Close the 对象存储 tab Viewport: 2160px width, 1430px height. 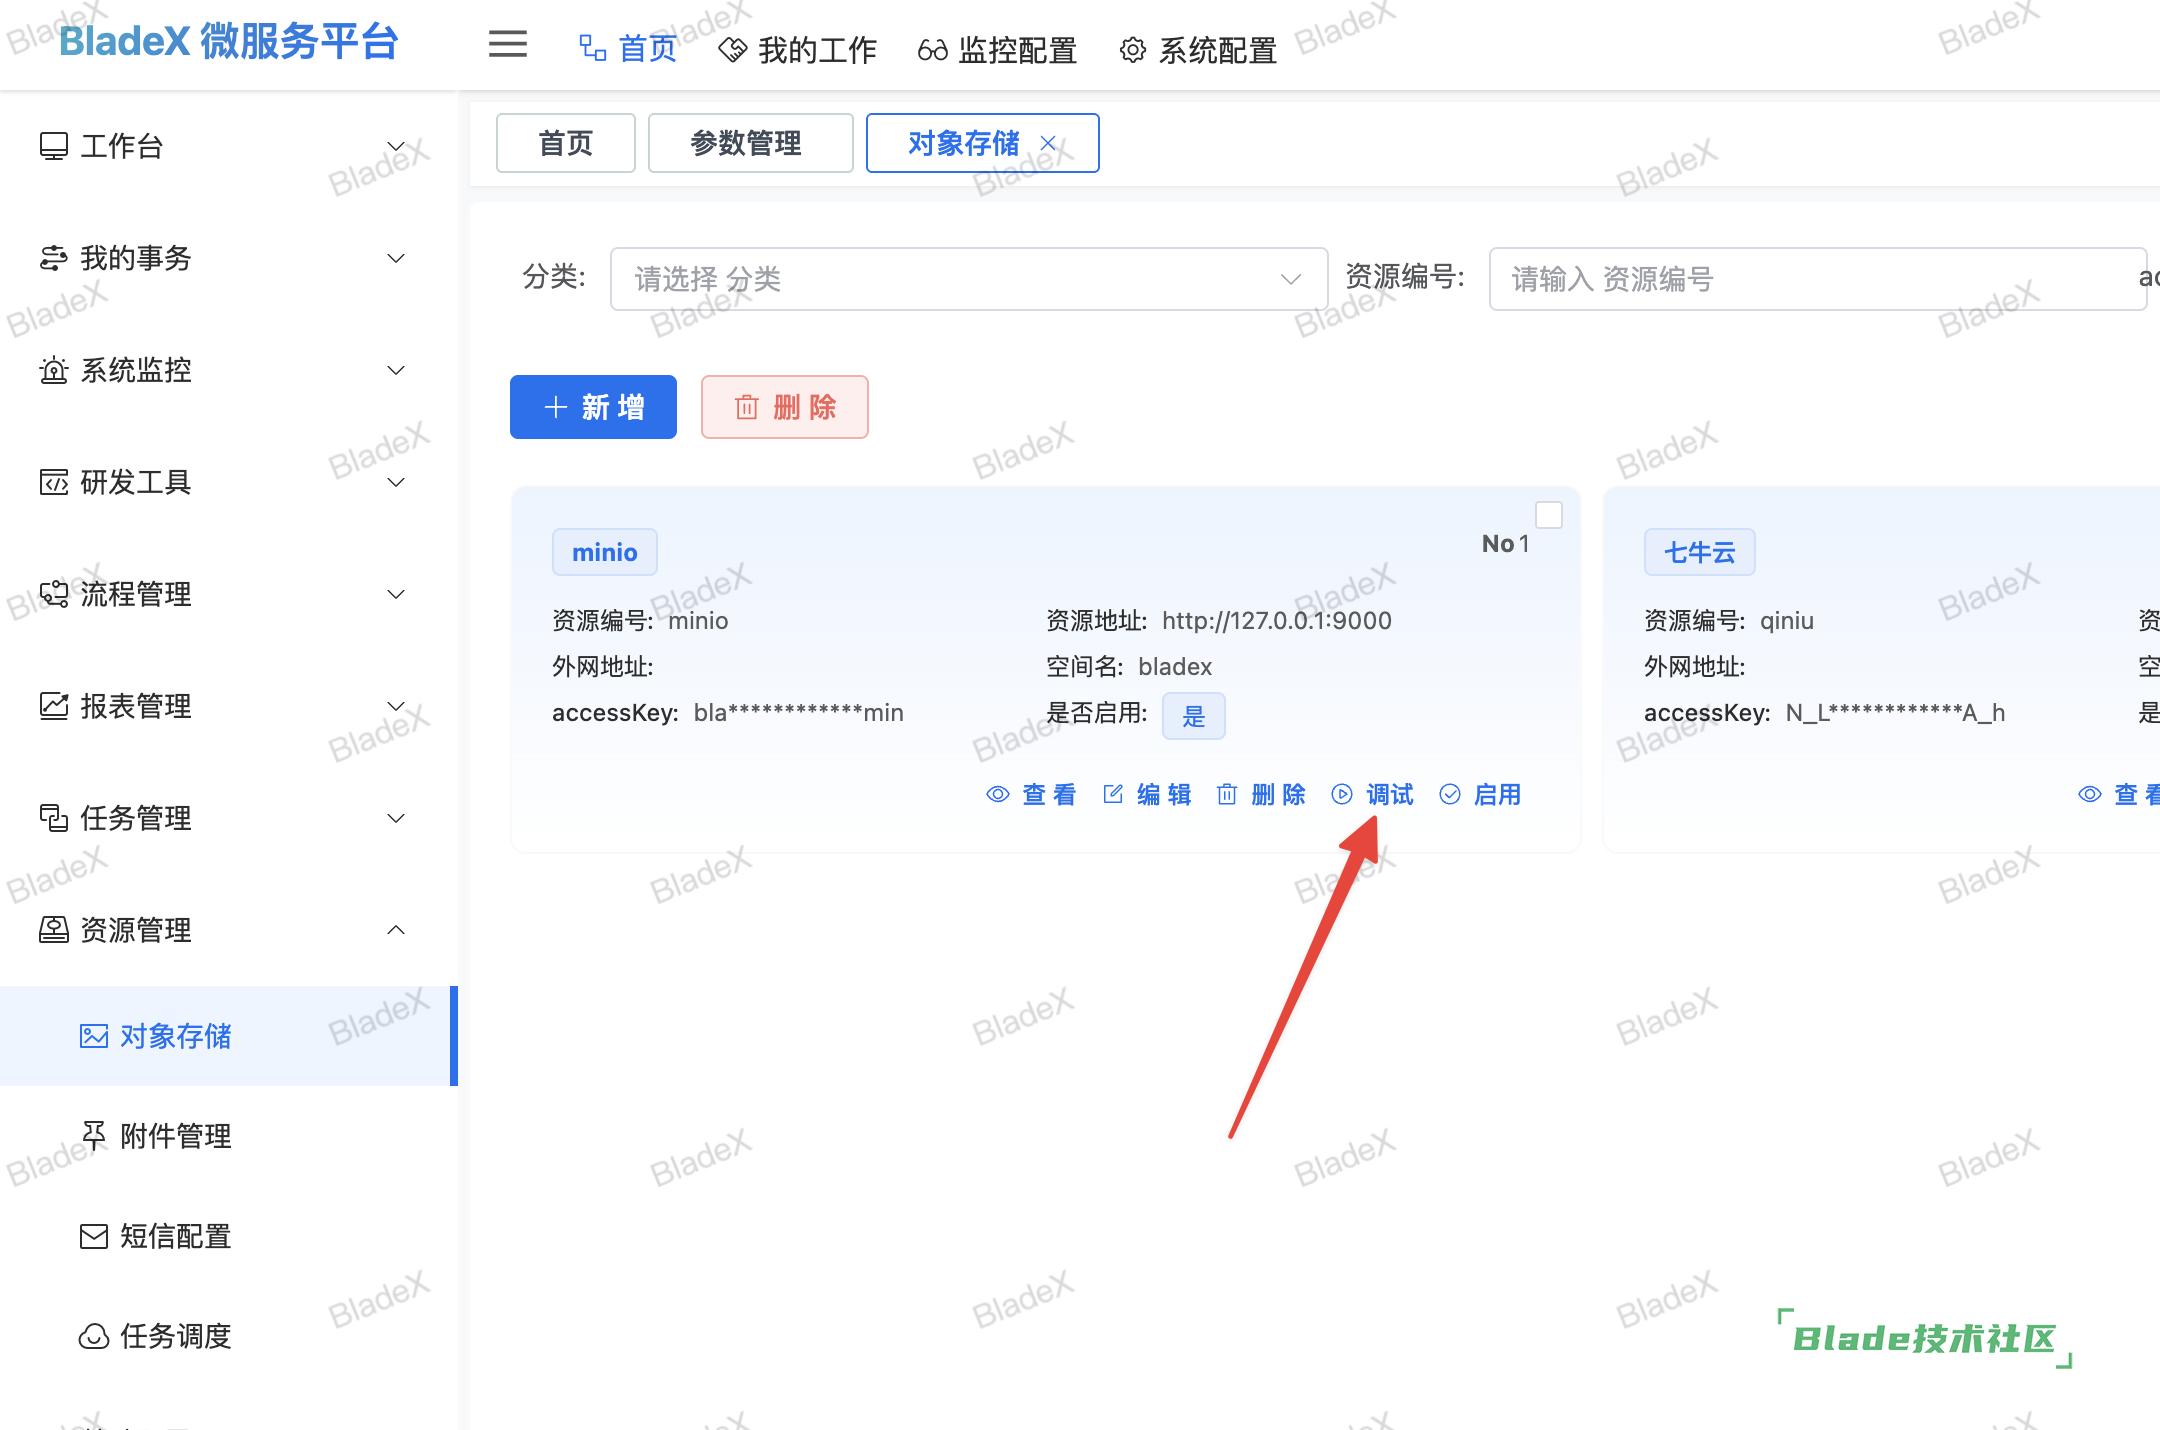click(1048, 143)
